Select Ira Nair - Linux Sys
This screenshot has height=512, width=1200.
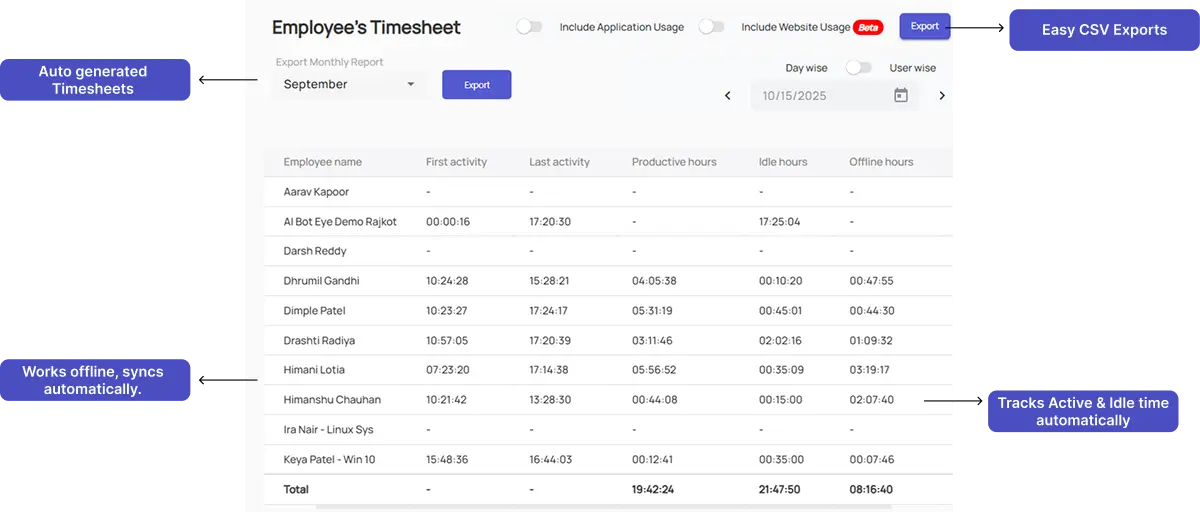[x=328, y=430]
